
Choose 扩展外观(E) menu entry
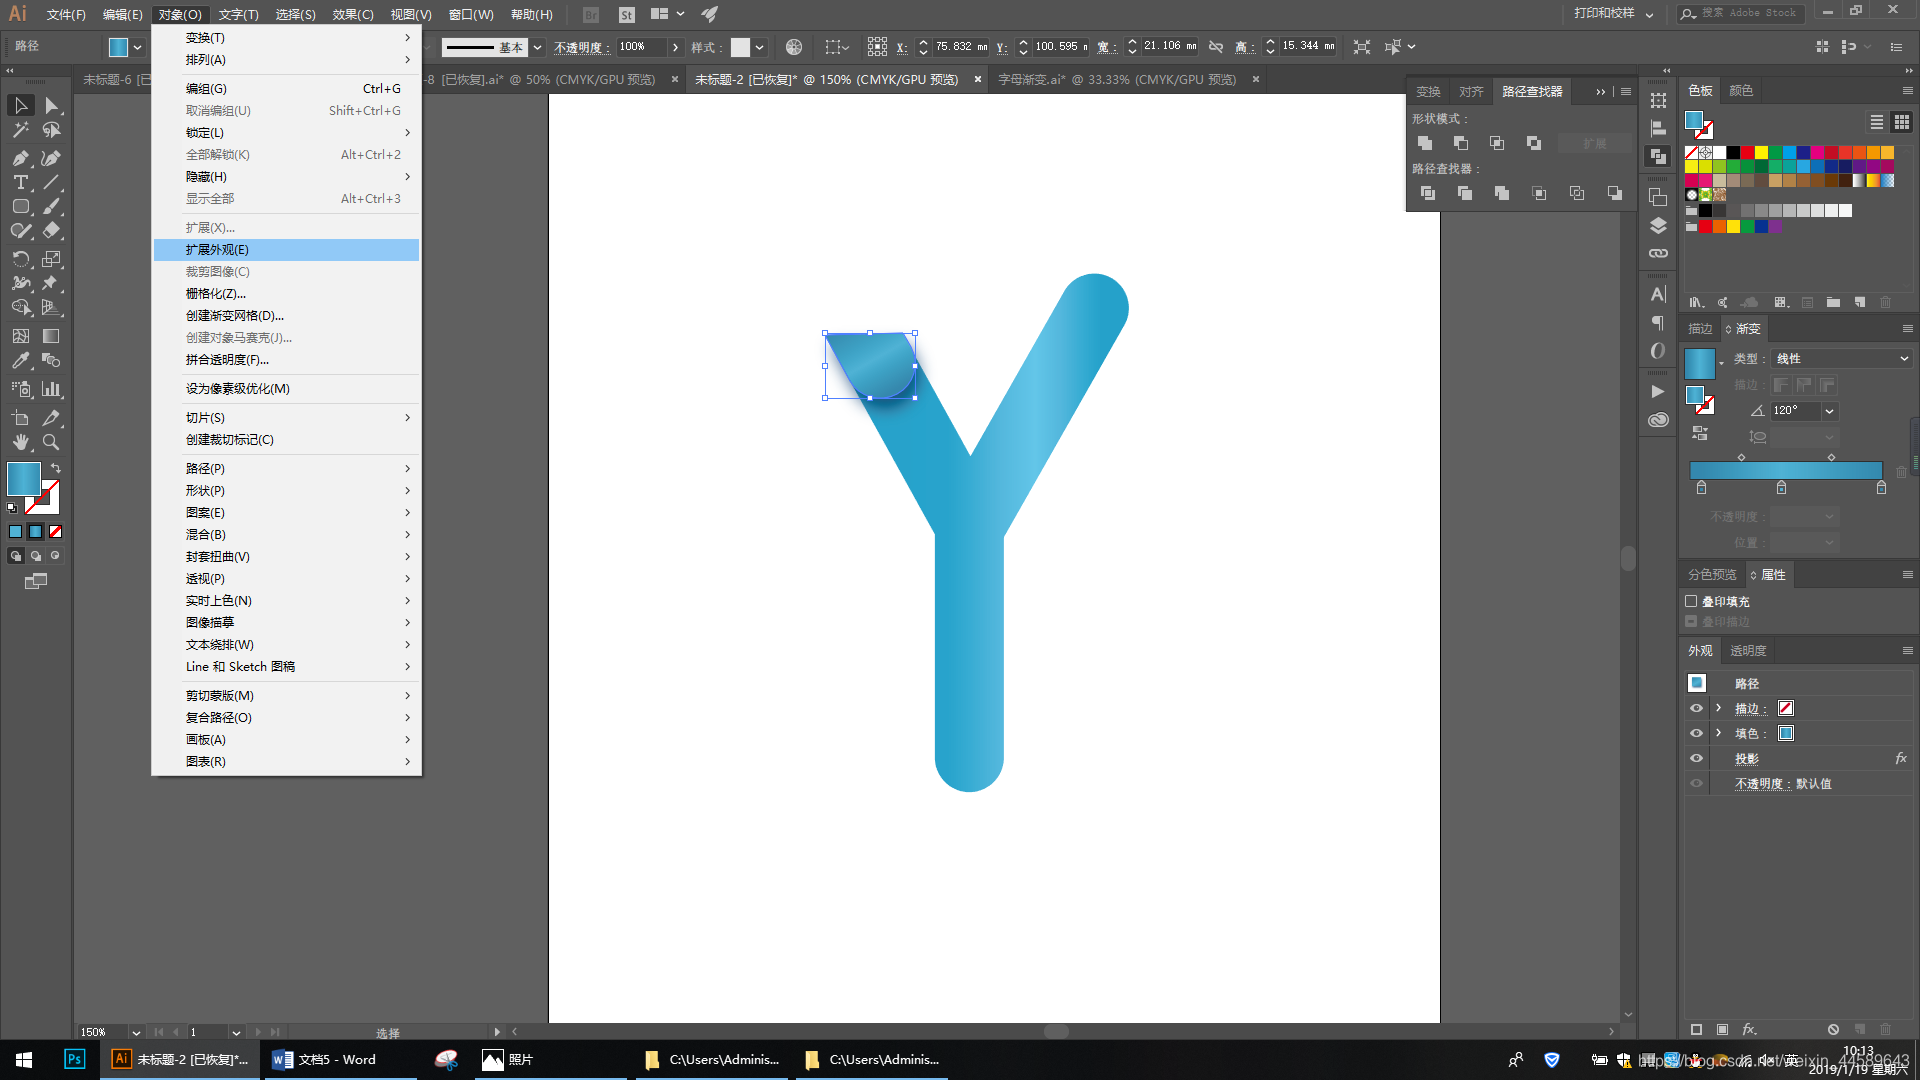point(217,250)
